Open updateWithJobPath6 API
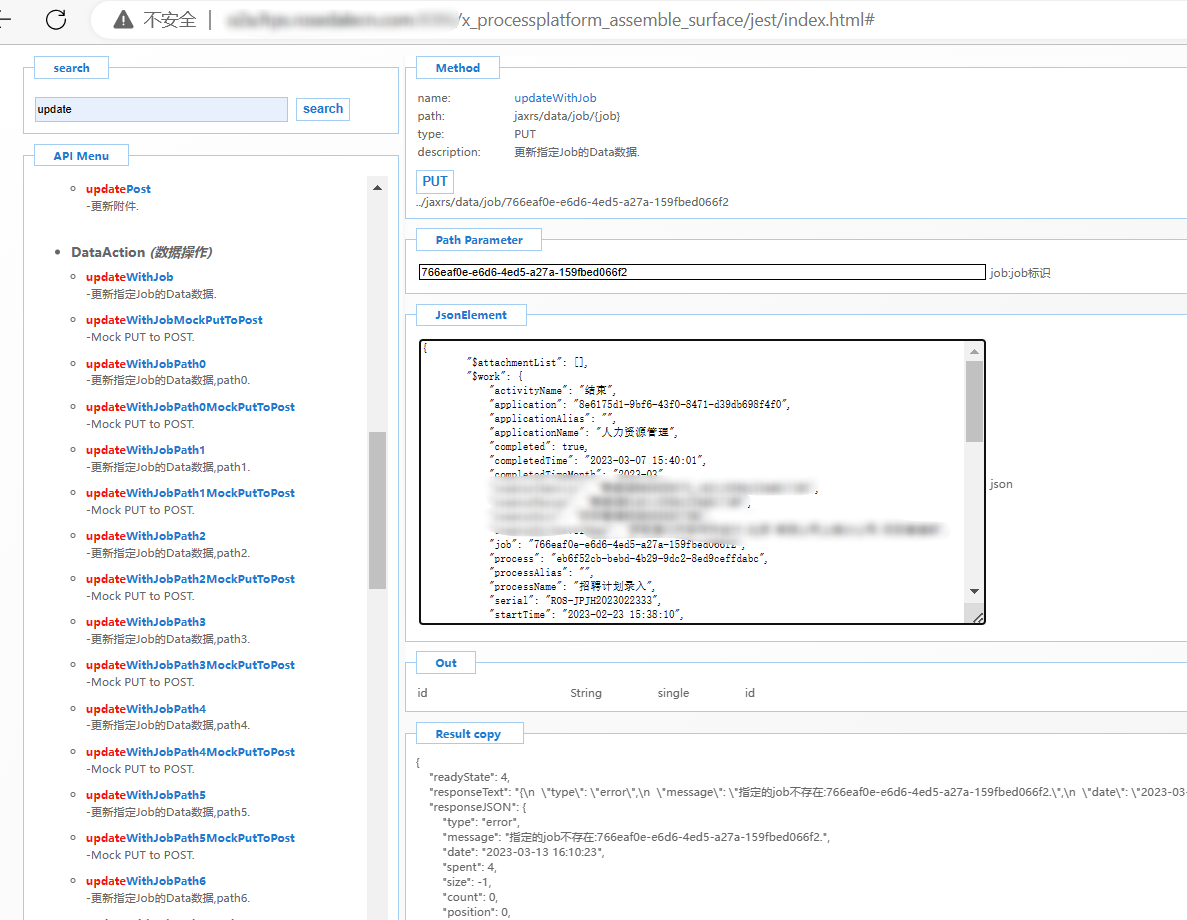 pos(145,881)
